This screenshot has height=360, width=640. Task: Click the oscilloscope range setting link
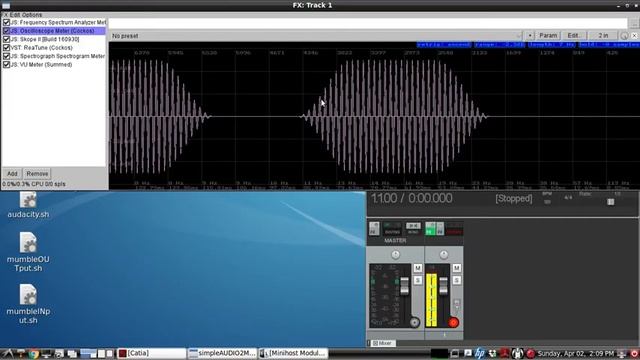click(x=500, y=44)
